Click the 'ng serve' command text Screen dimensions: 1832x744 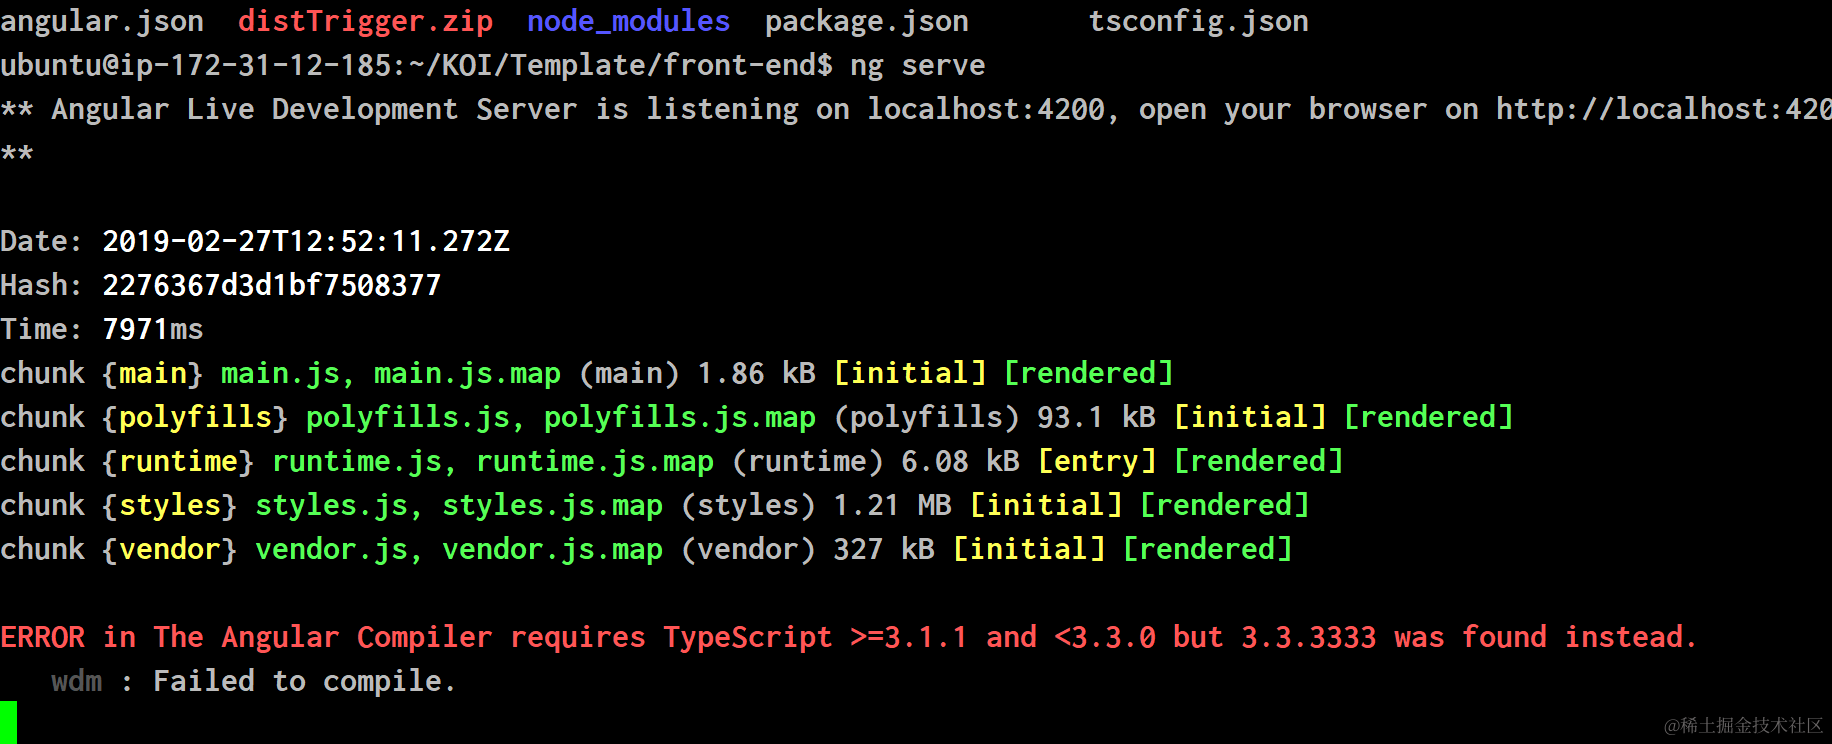(x=917, y=66)
